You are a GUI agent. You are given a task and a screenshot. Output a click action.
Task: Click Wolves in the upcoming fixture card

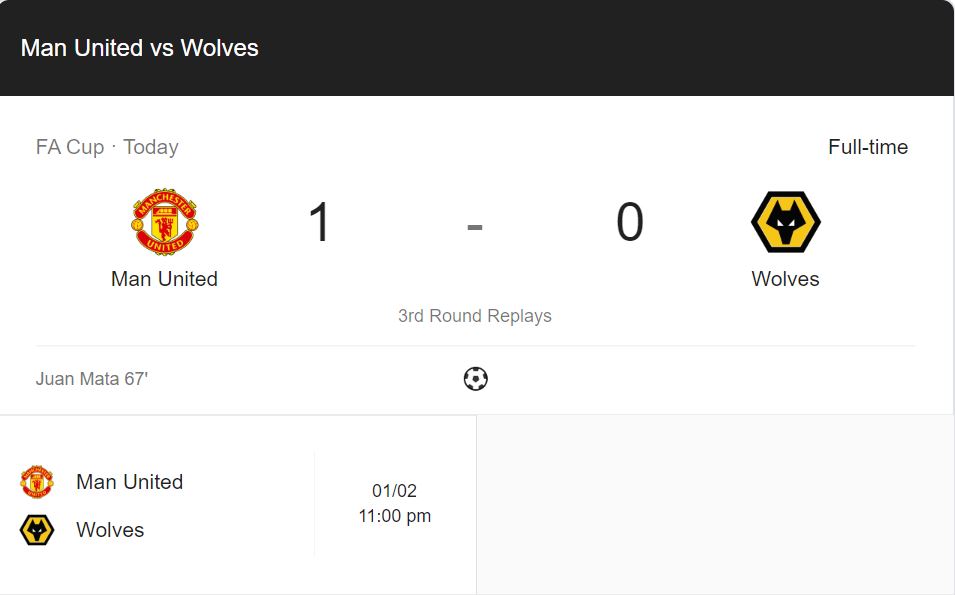tap(110, 530)
